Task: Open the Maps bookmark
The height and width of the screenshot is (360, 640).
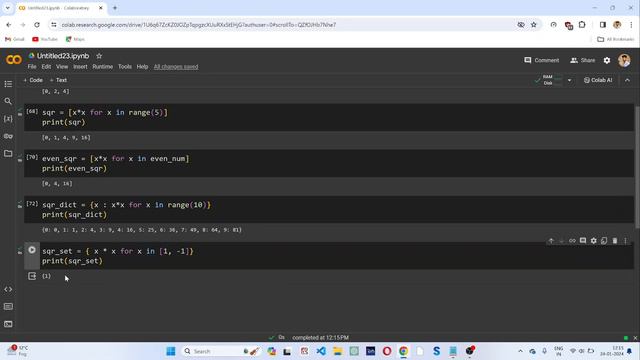Action: click(x=75, y=39)
